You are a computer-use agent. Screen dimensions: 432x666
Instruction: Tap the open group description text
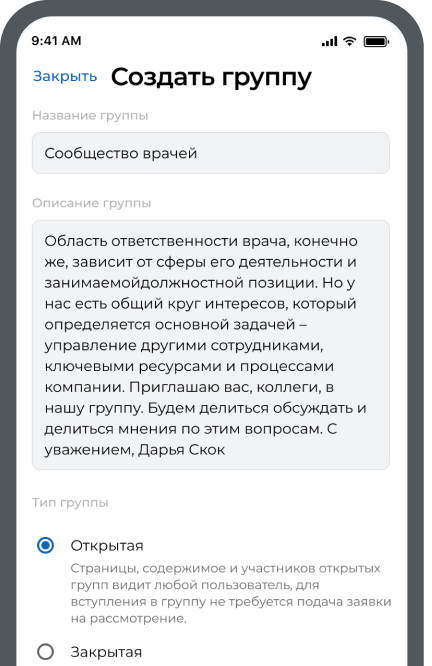[231, 593]
